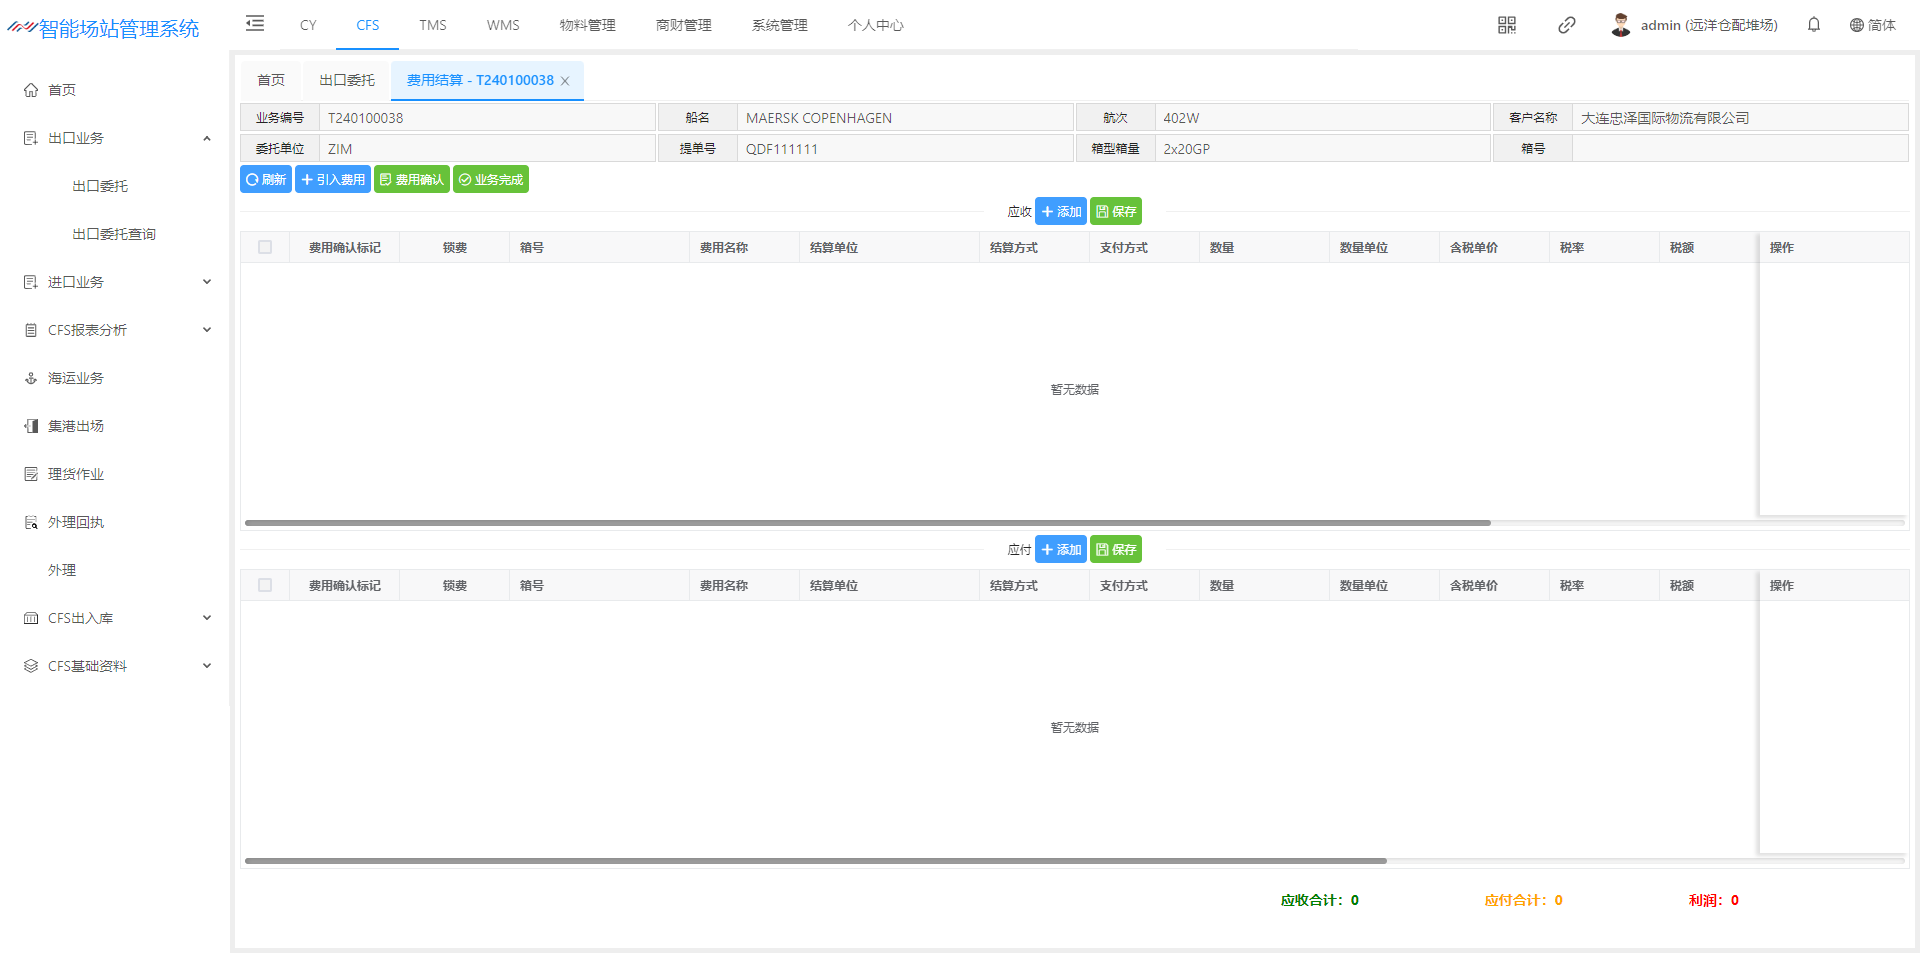Click the 引入费用 button
Screen dimensions: 1920x953
[333, 180]
